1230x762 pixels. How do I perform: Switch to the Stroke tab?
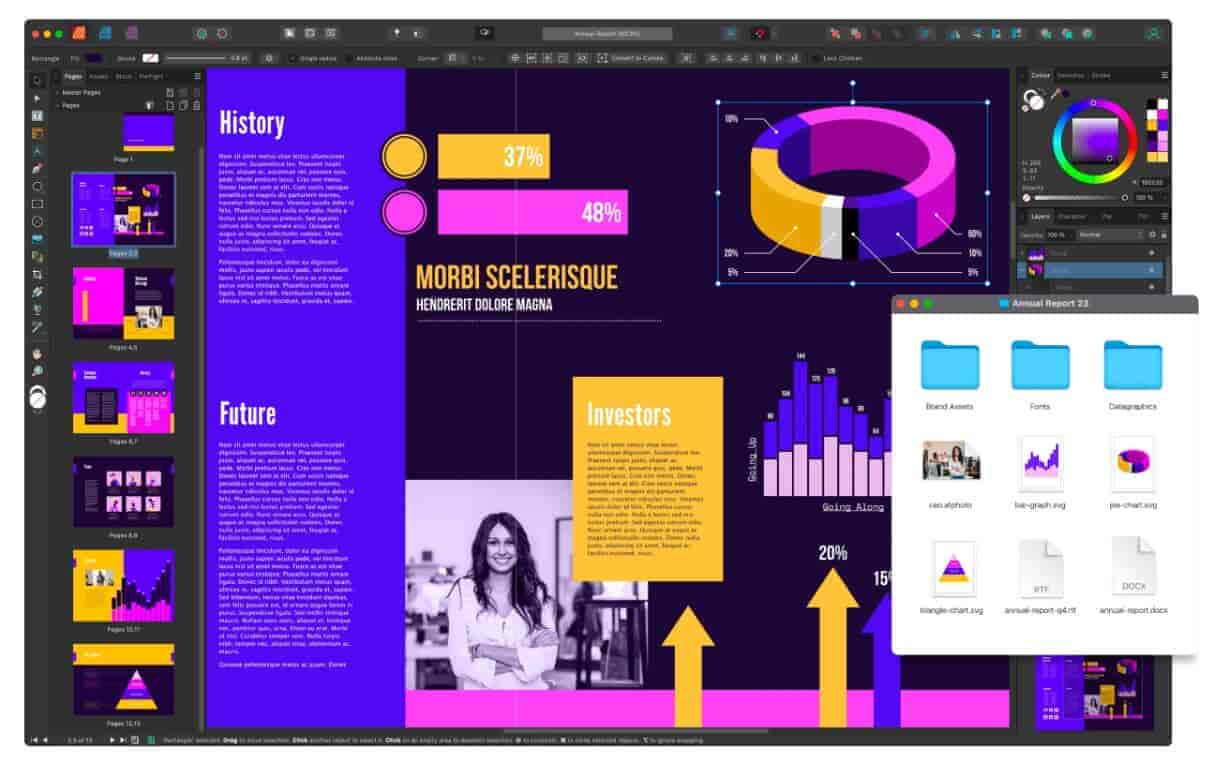tap(1100, 75)
